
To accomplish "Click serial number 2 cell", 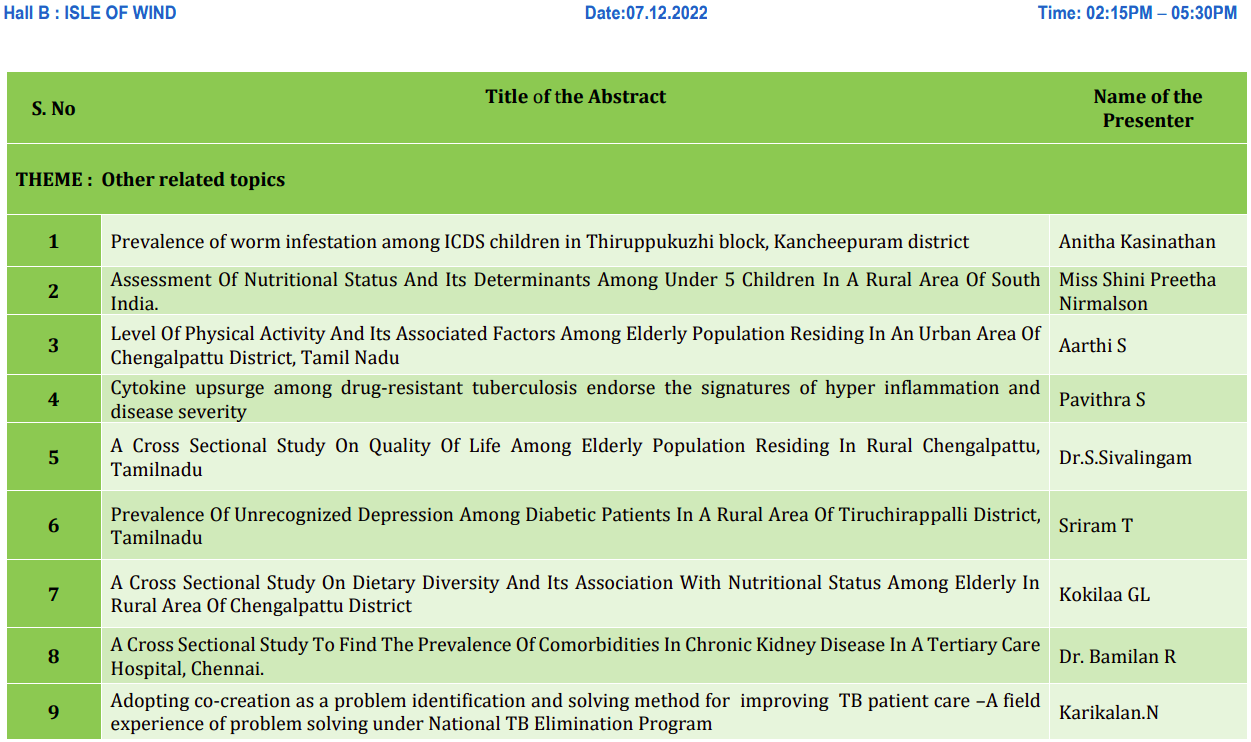I will pos(53,291).
